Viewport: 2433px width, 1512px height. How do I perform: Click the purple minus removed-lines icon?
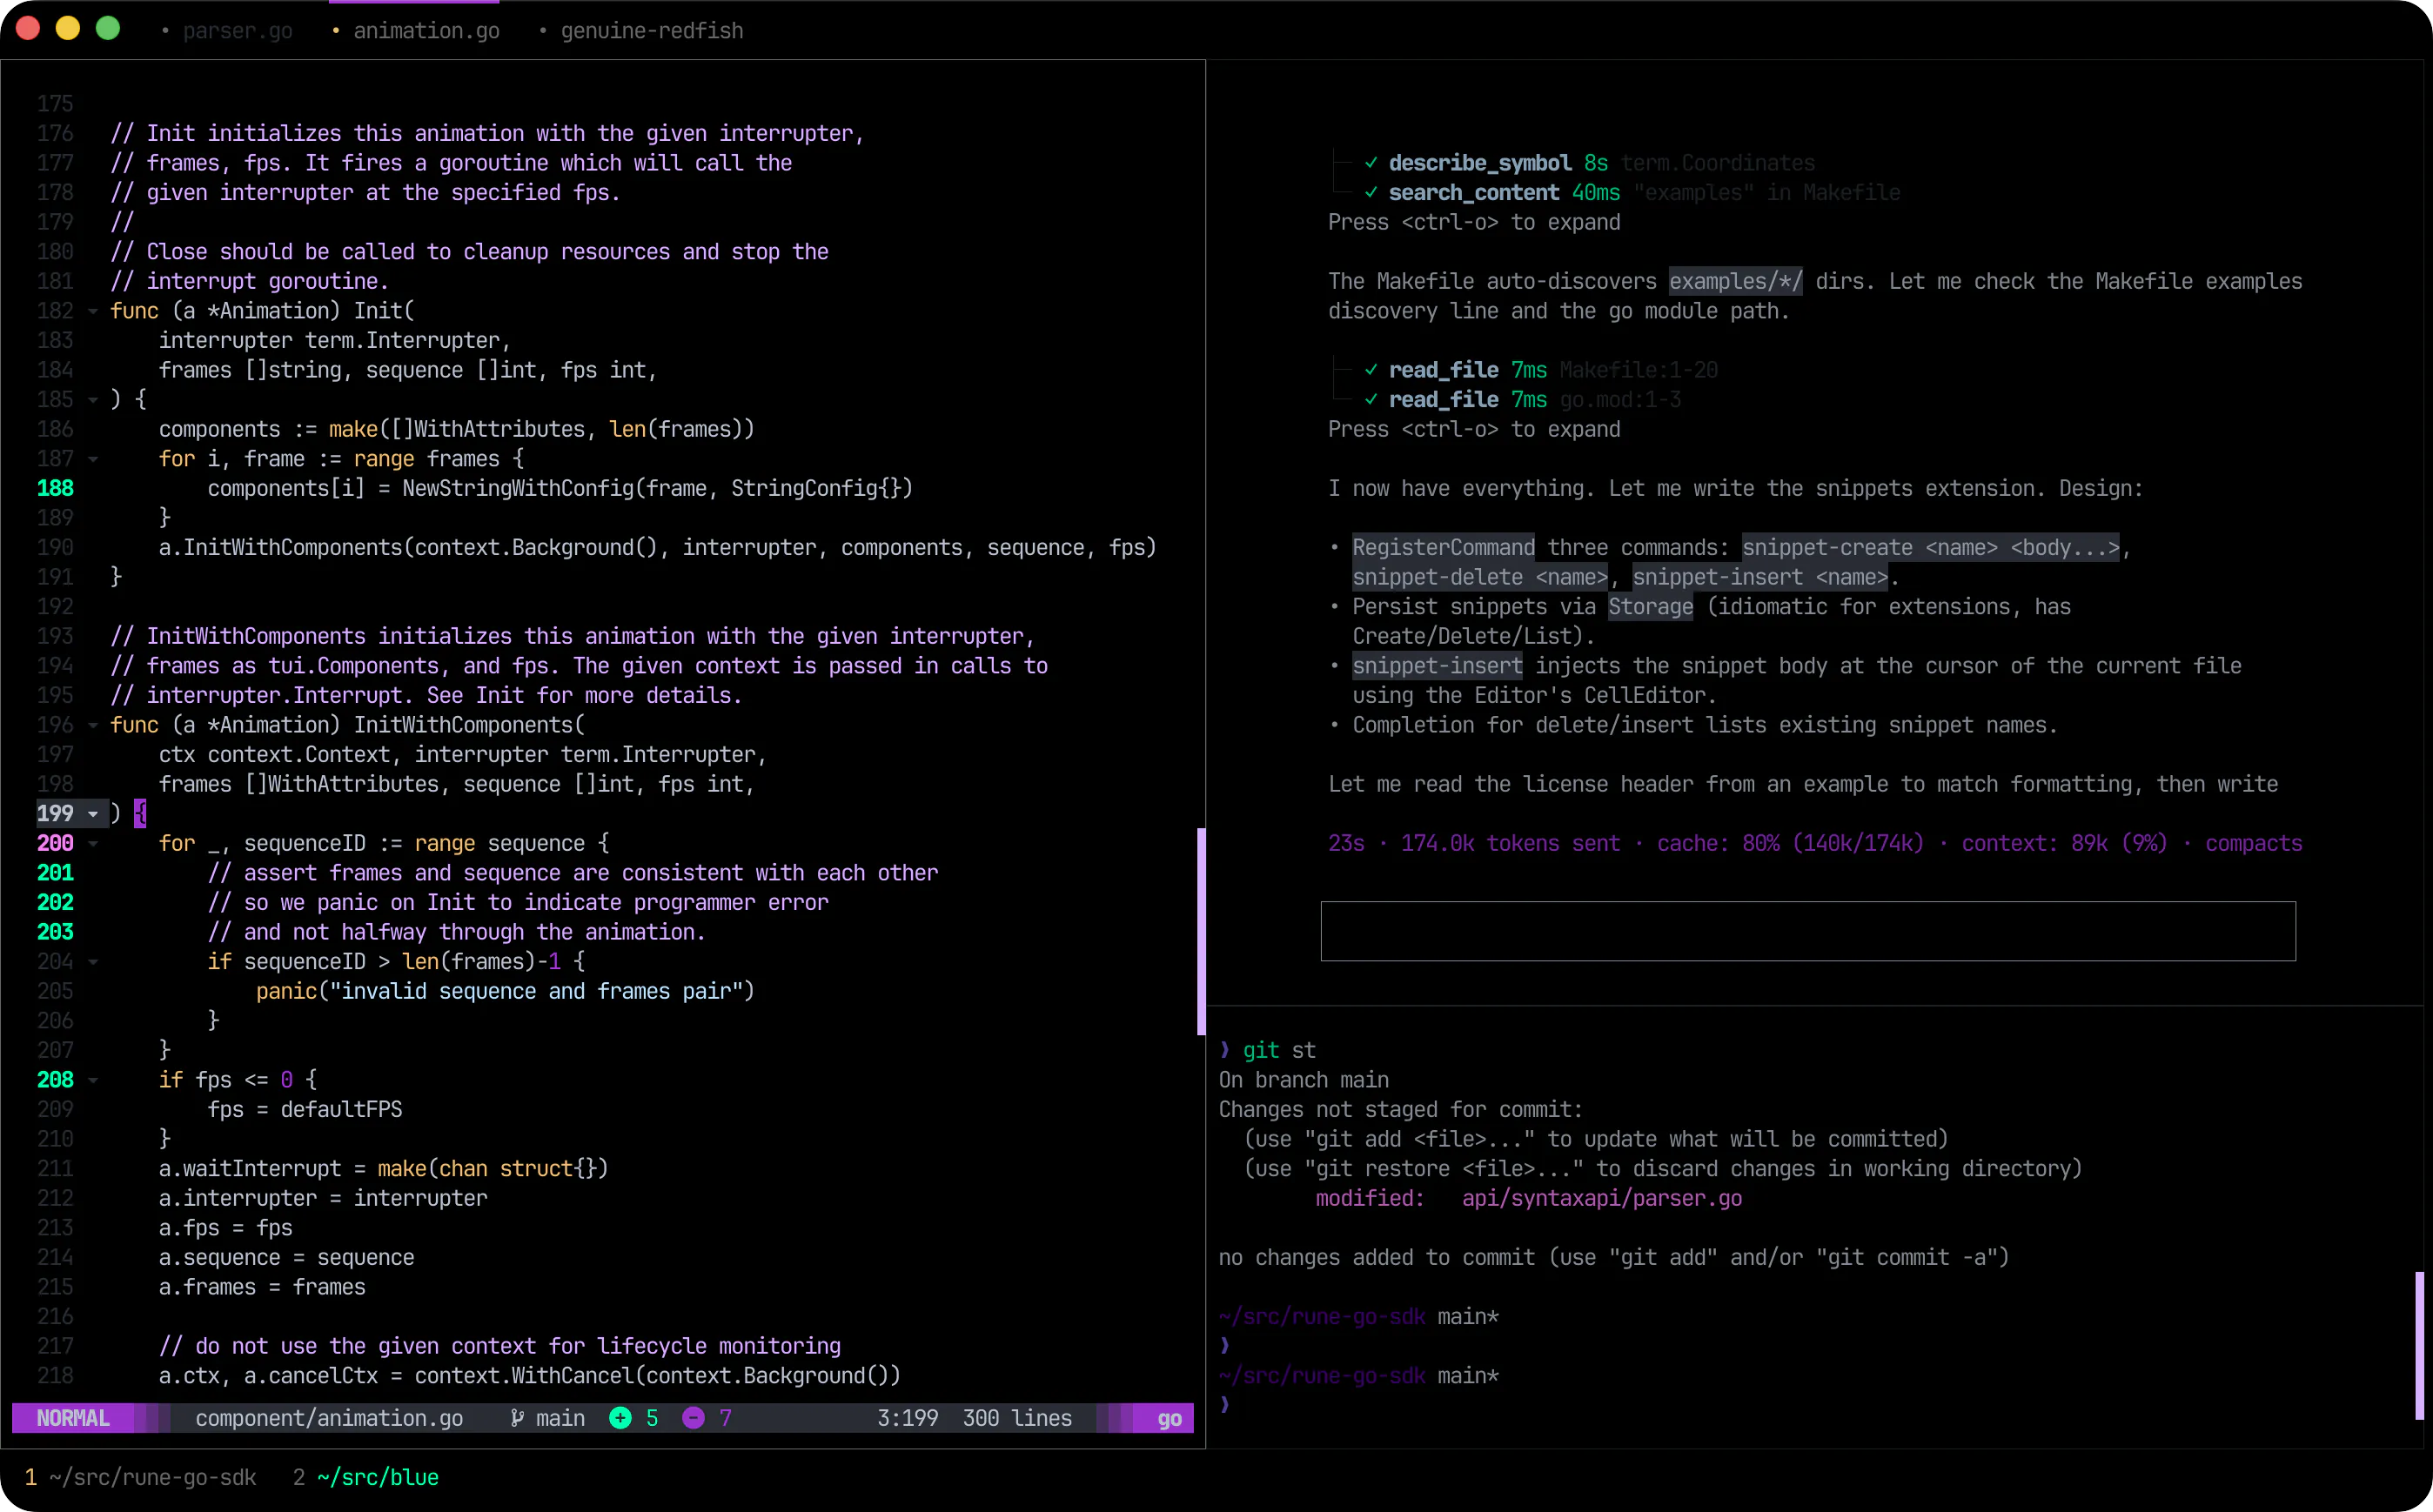693,1418
